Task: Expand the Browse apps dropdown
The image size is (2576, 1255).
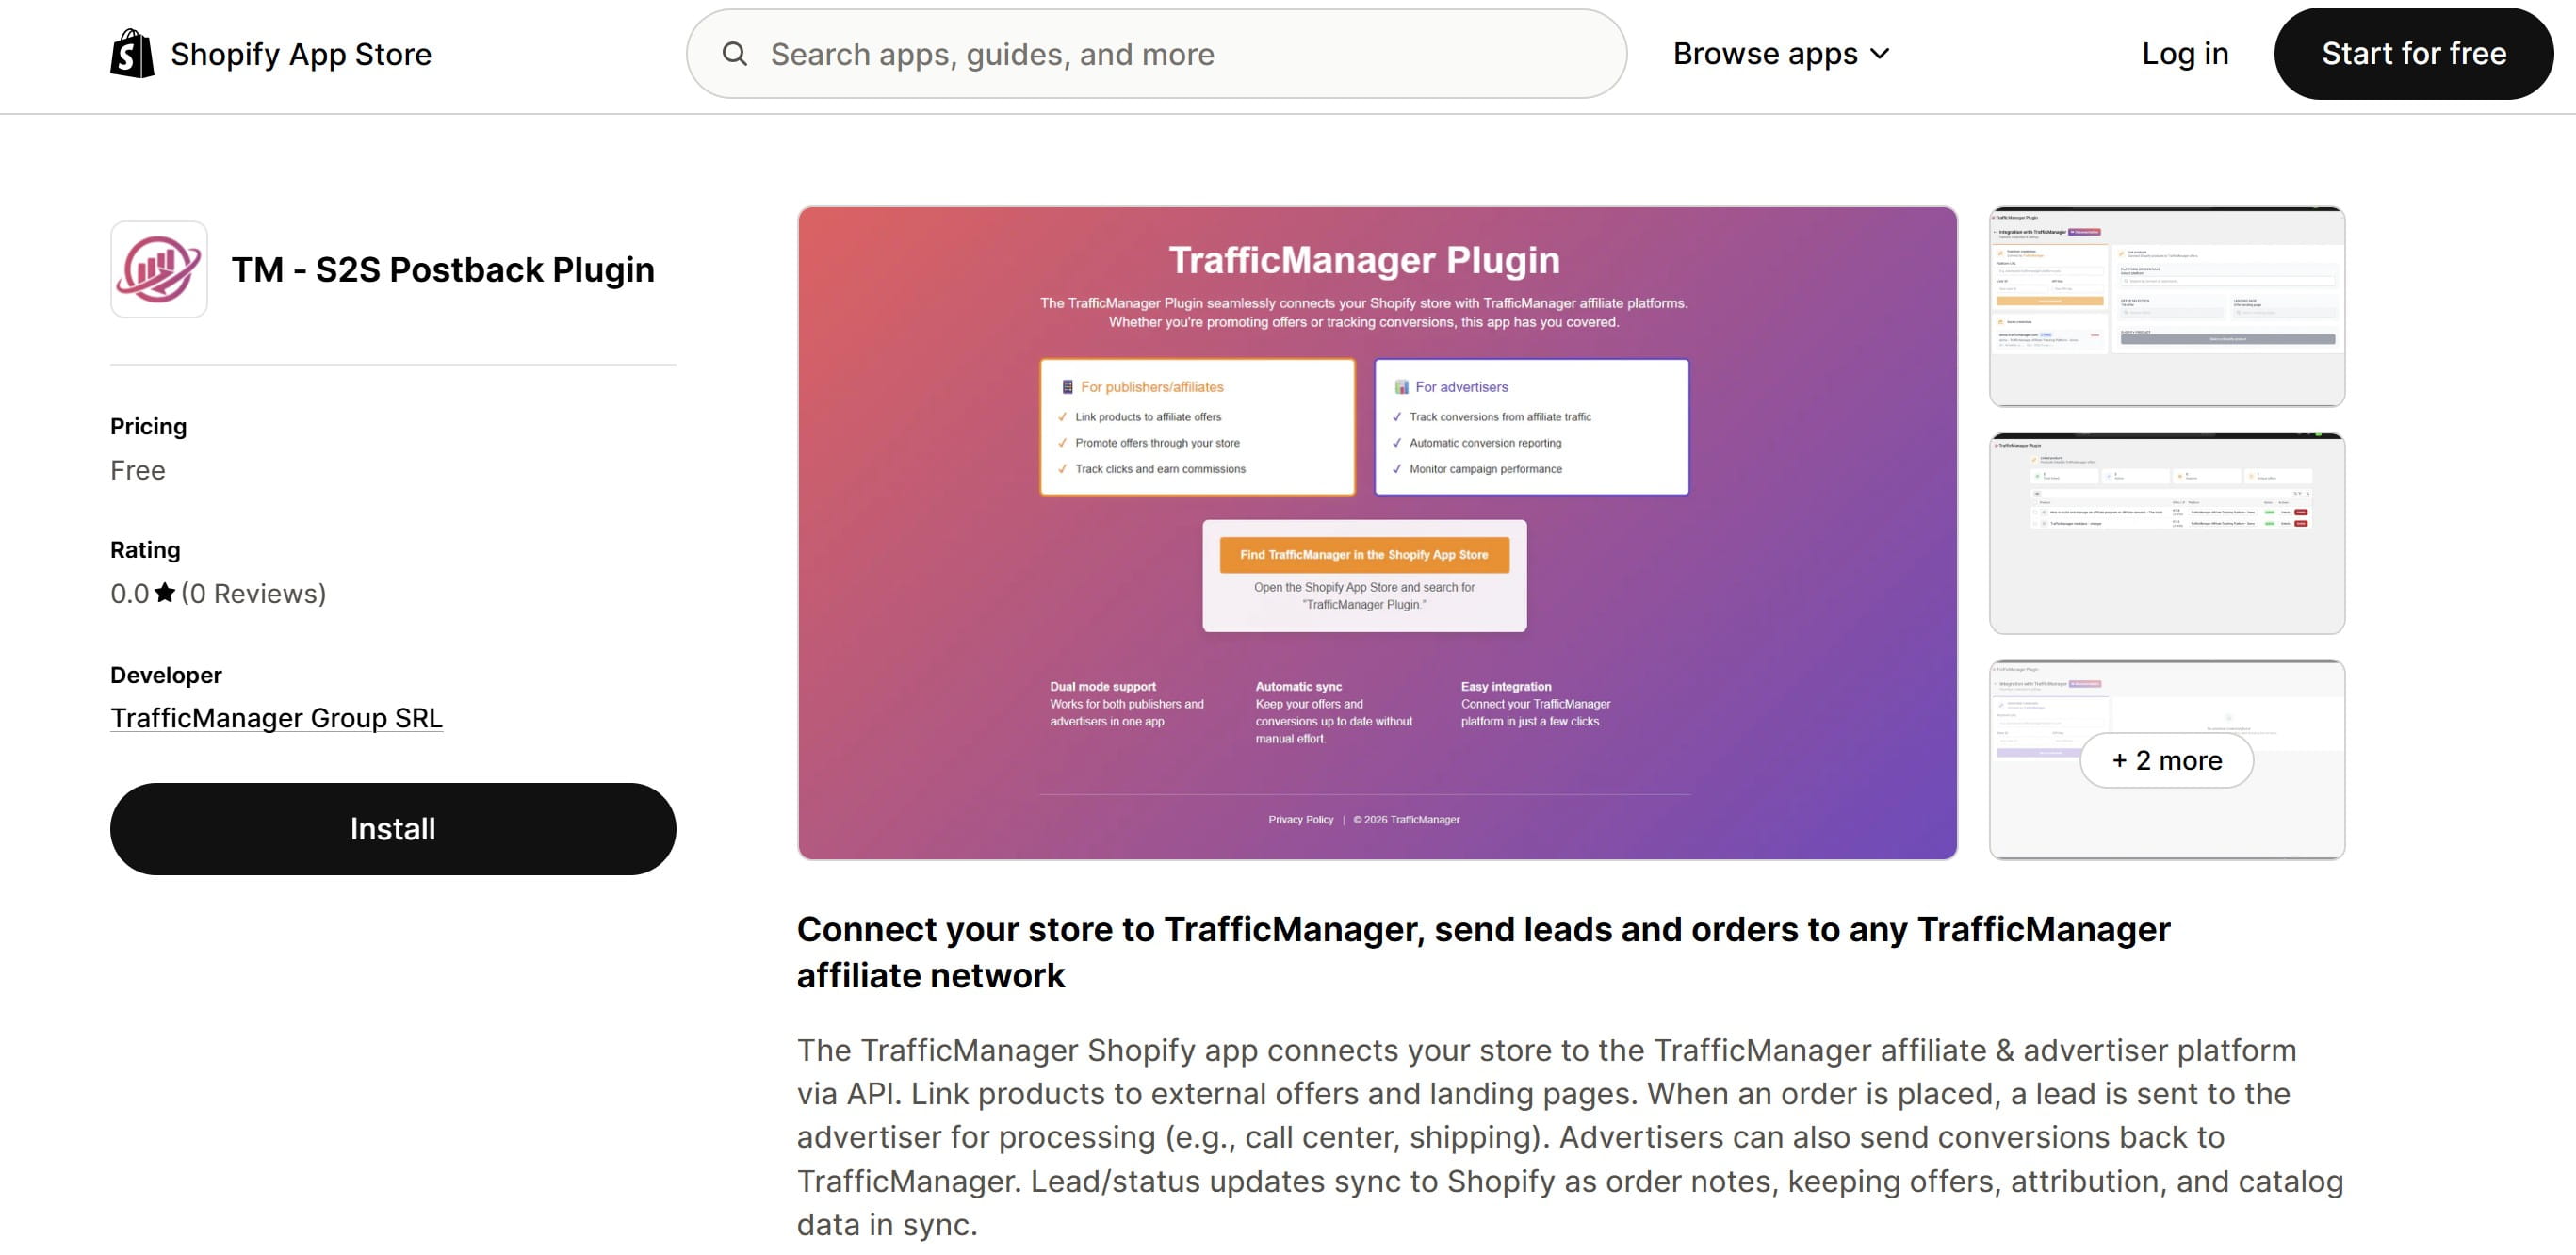Action: coord(1781,54)
